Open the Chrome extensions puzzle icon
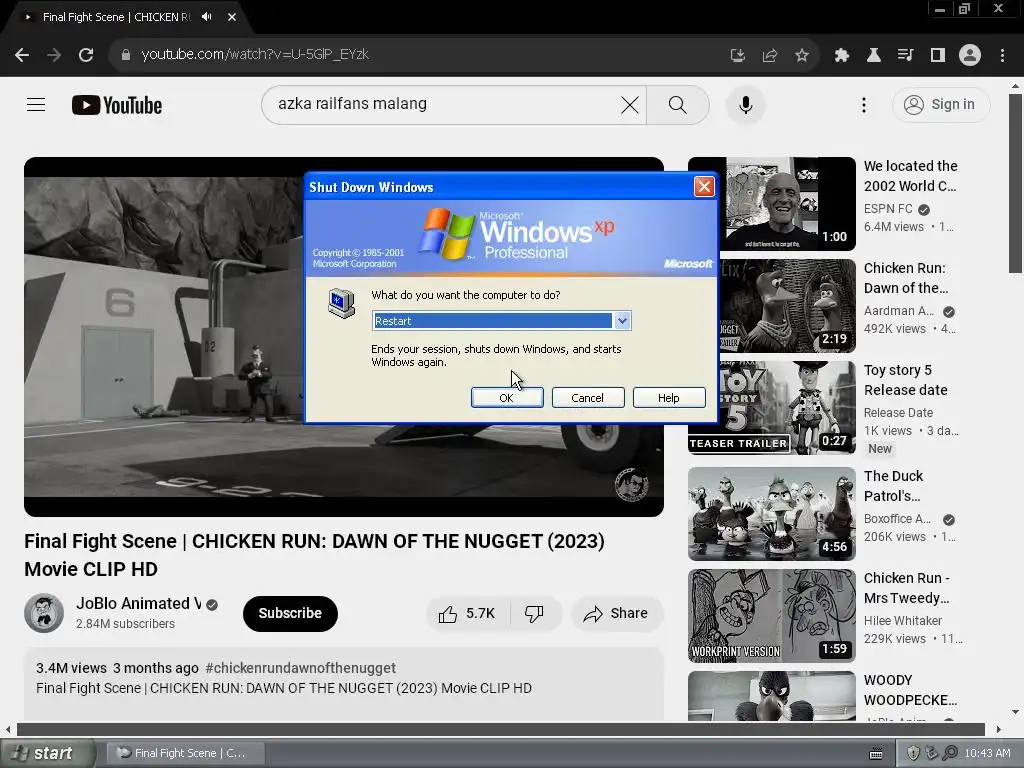 tap(842, 56)
